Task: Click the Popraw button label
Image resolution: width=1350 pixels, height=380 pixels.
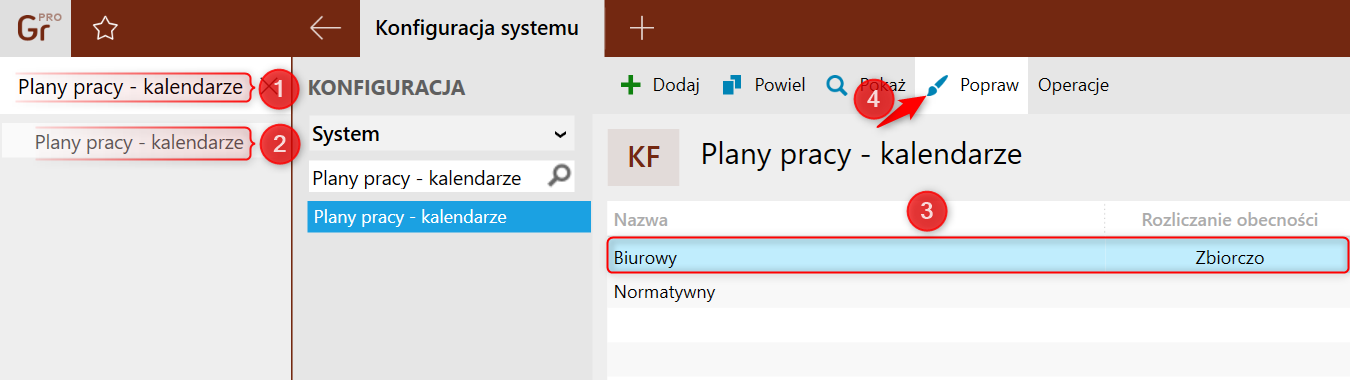Action: [x=989, y=85]
